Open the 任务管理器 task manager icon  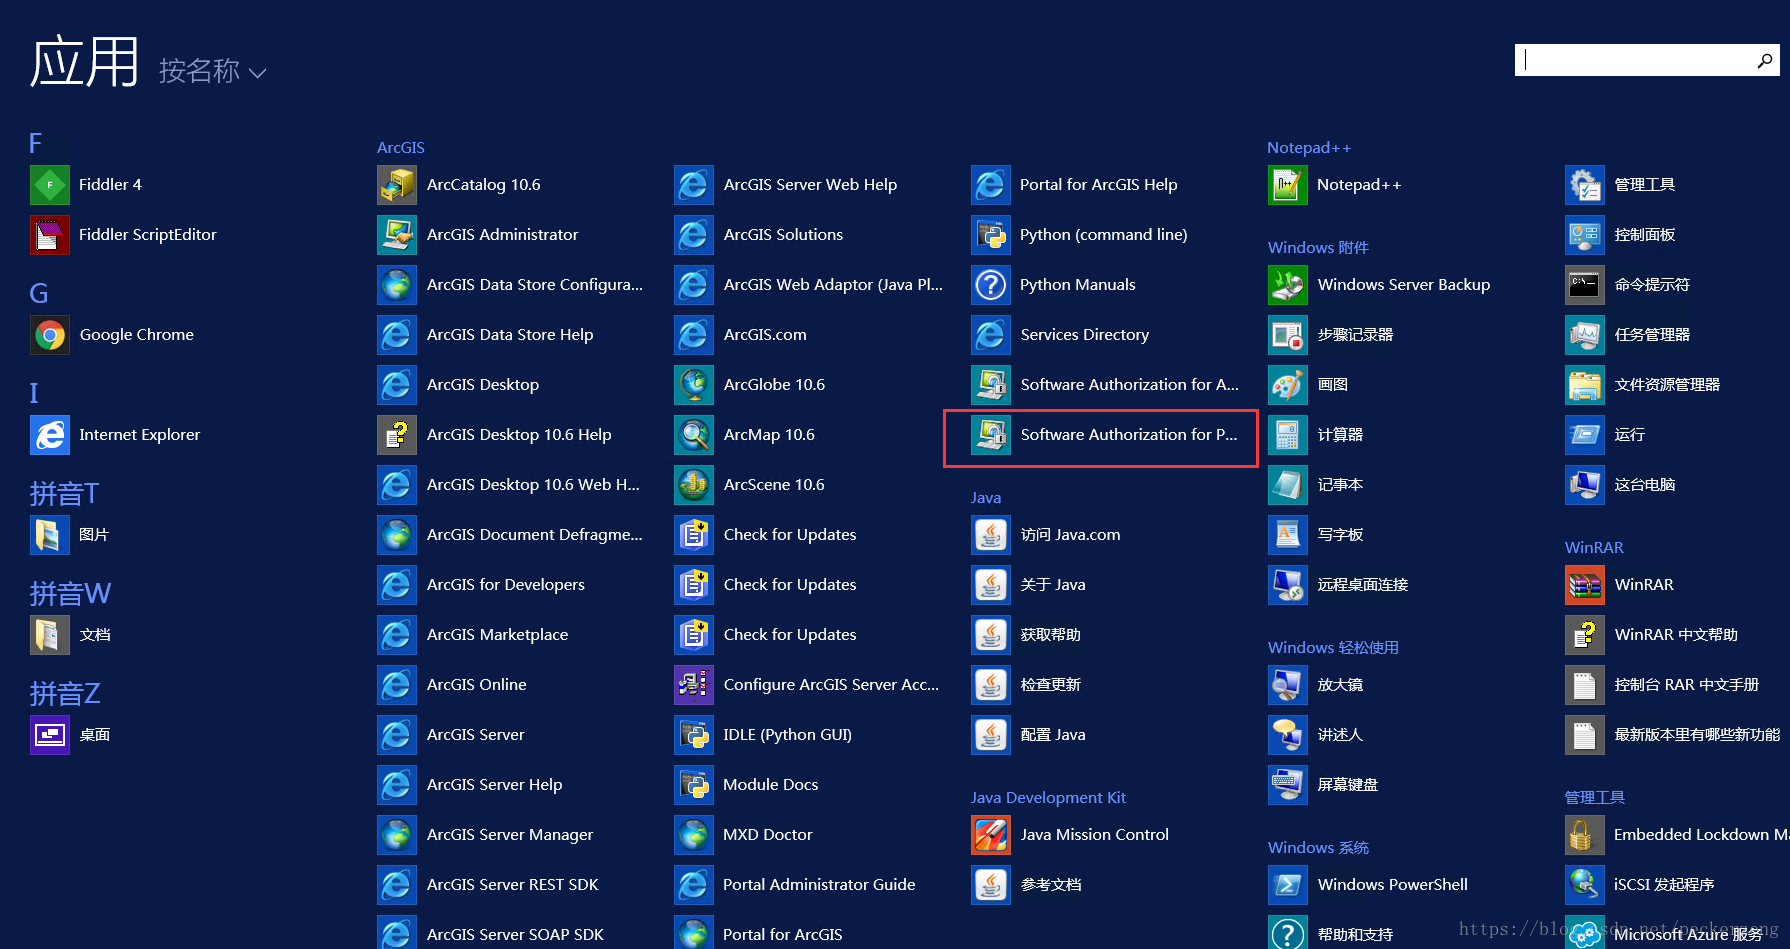(1585, 335)
